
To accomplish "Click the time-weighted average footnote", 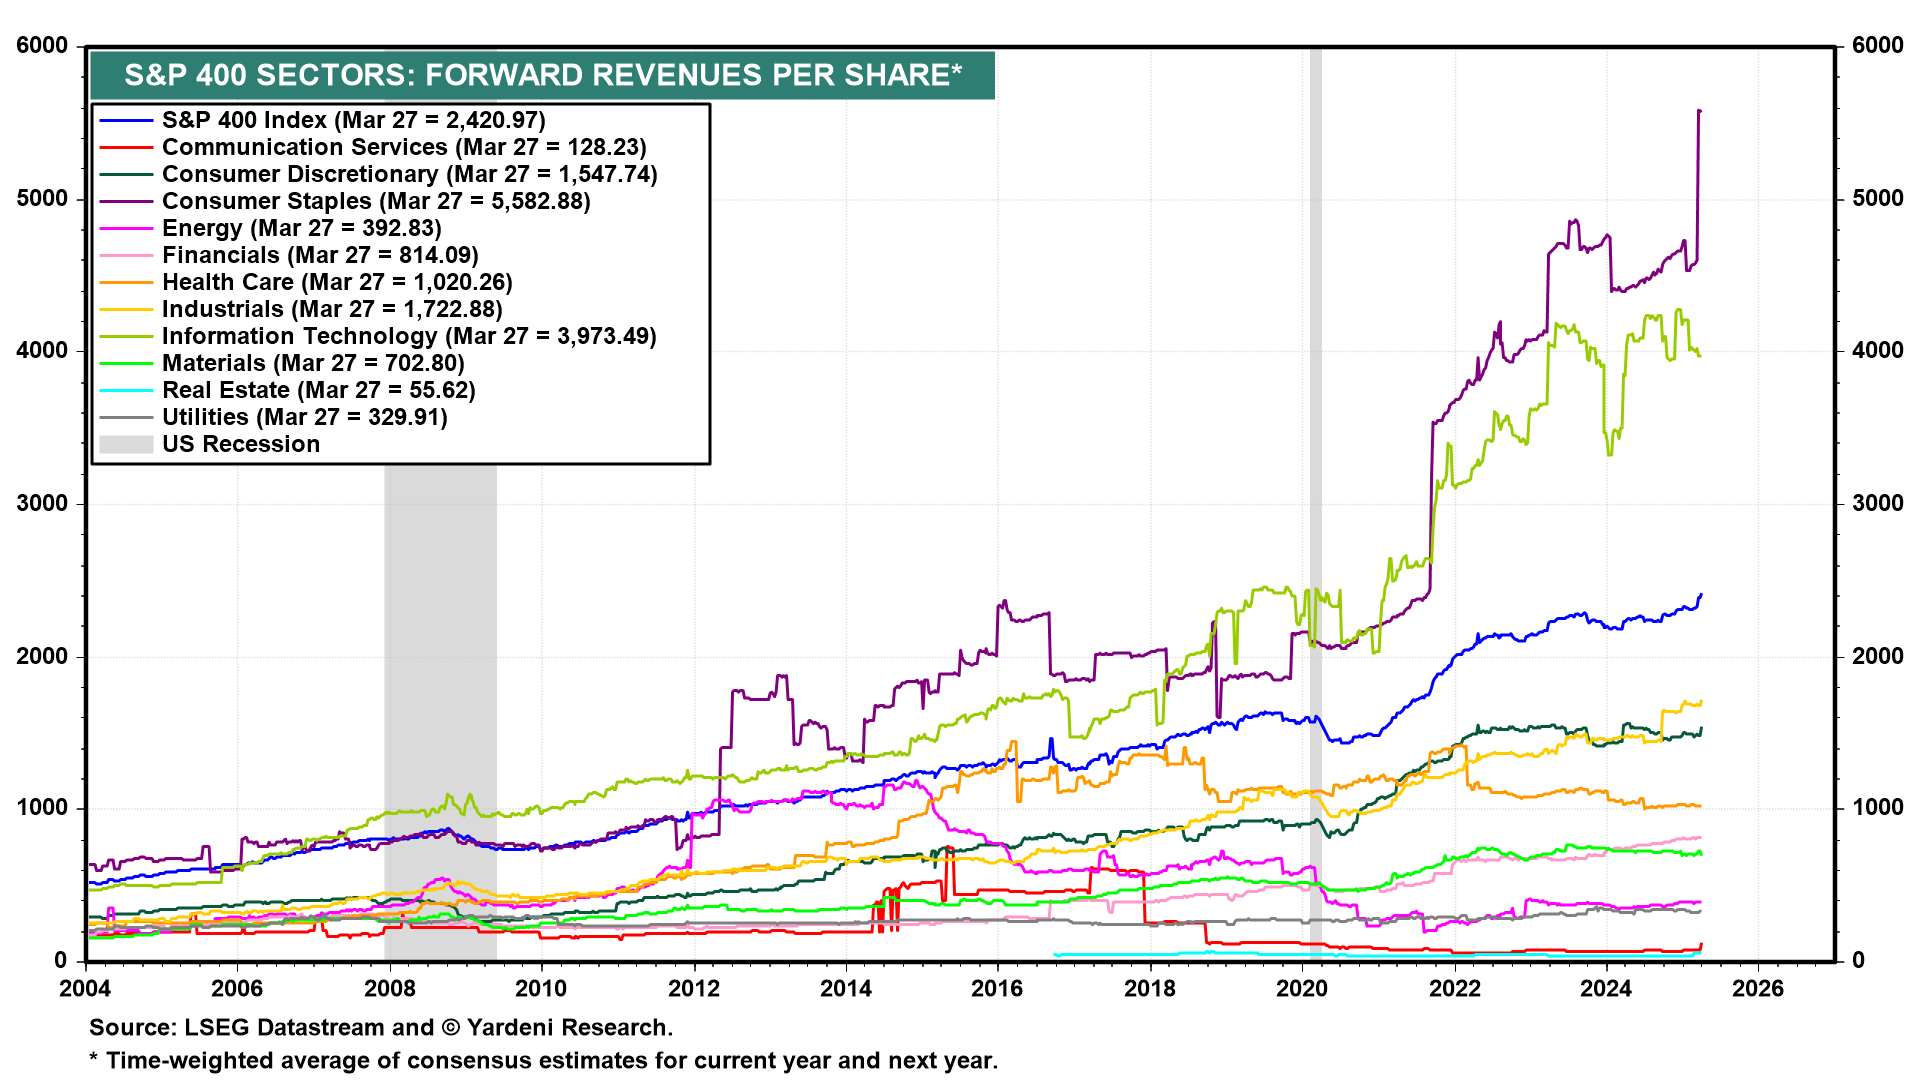I will 543,1061.
